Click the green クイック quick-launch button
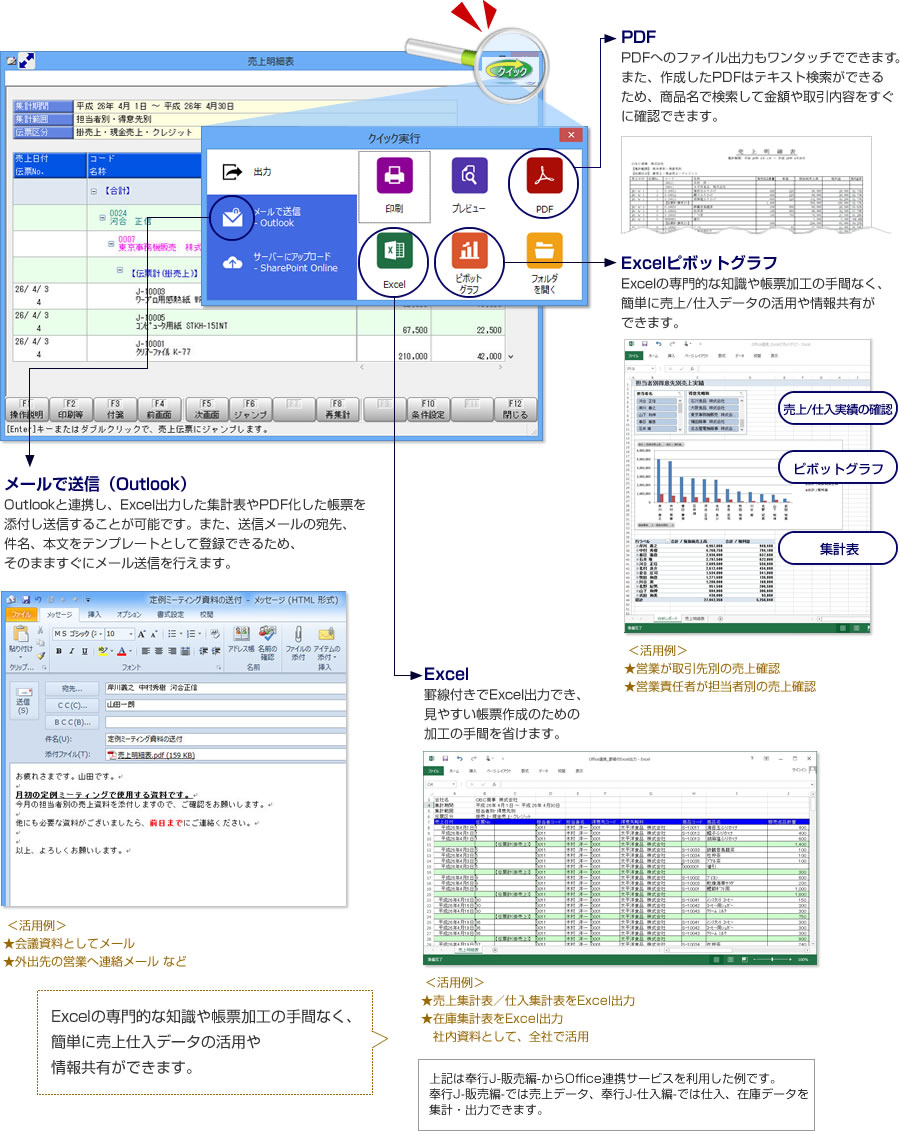 [x=511, y=71]
